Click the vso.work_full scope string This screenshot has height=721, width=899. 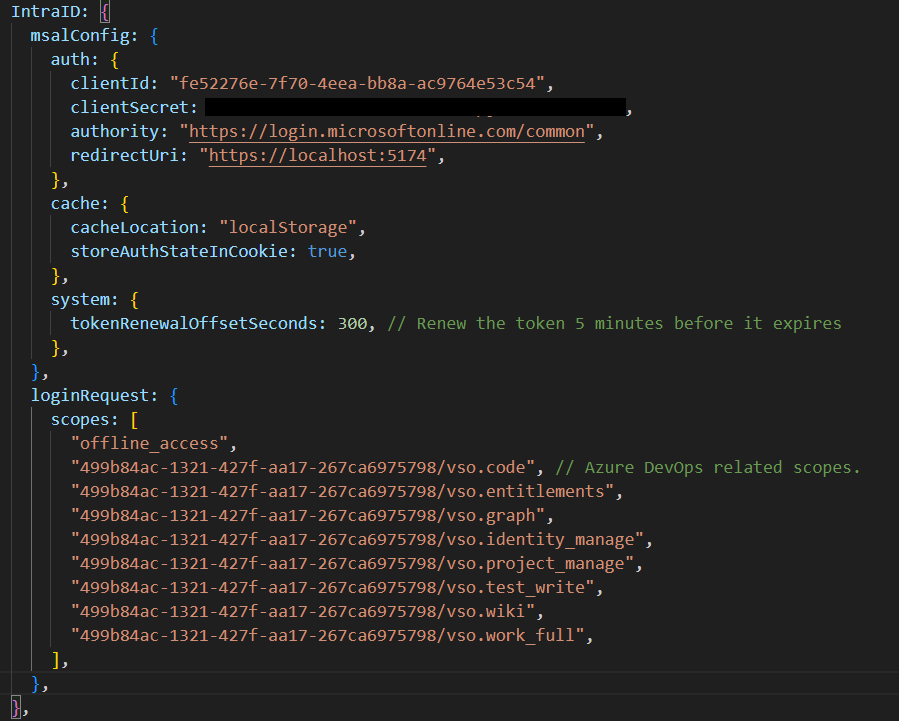pos(327,636)
